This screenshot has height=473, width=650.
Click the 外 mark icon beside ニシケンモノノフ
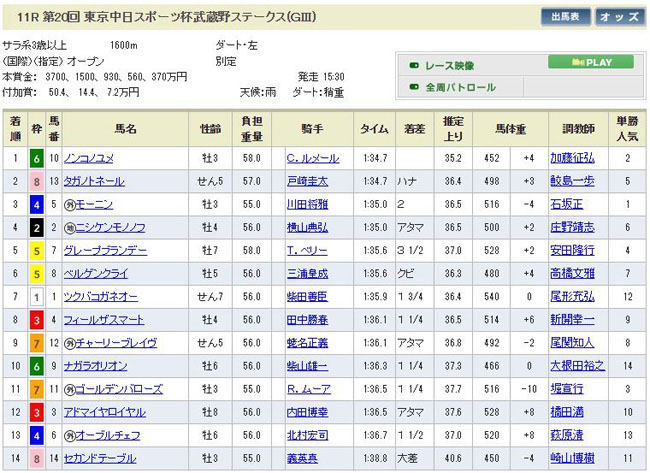coord(69,227)
